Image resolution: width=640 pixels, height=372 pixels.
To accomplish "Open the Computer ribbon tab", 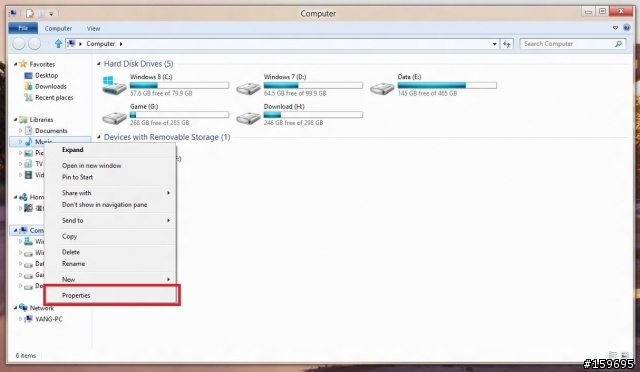I will tap(58, 28).
